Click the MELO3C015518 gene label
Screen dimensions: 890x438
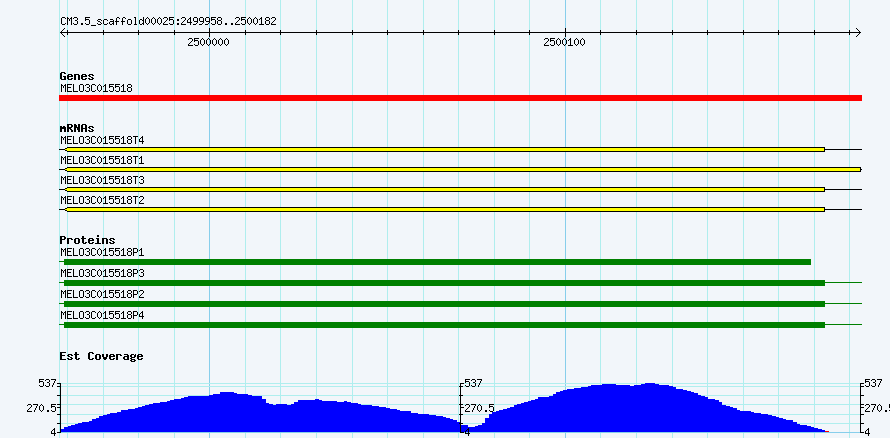(96, 88)
